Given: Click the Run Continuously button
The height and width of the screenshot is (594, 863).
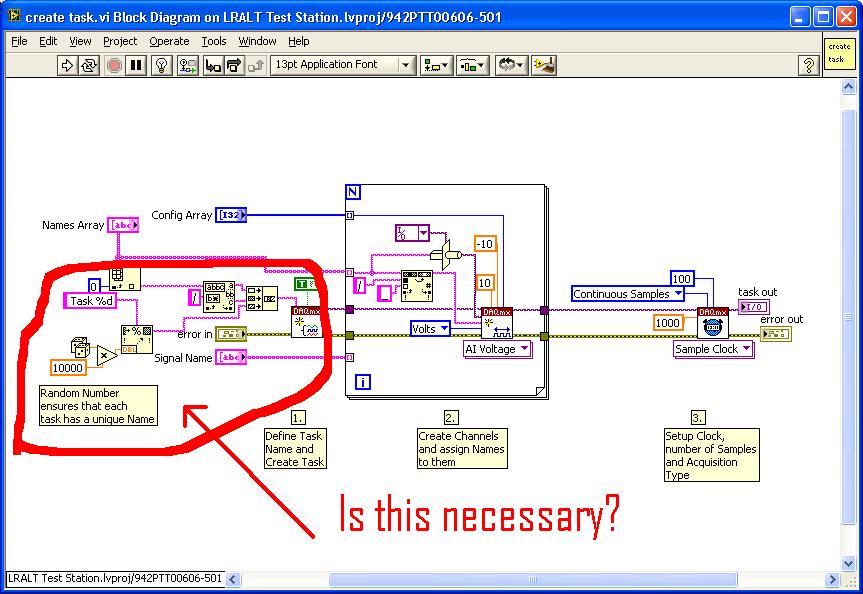Looking at the screenshot, I should coord(89,66).
